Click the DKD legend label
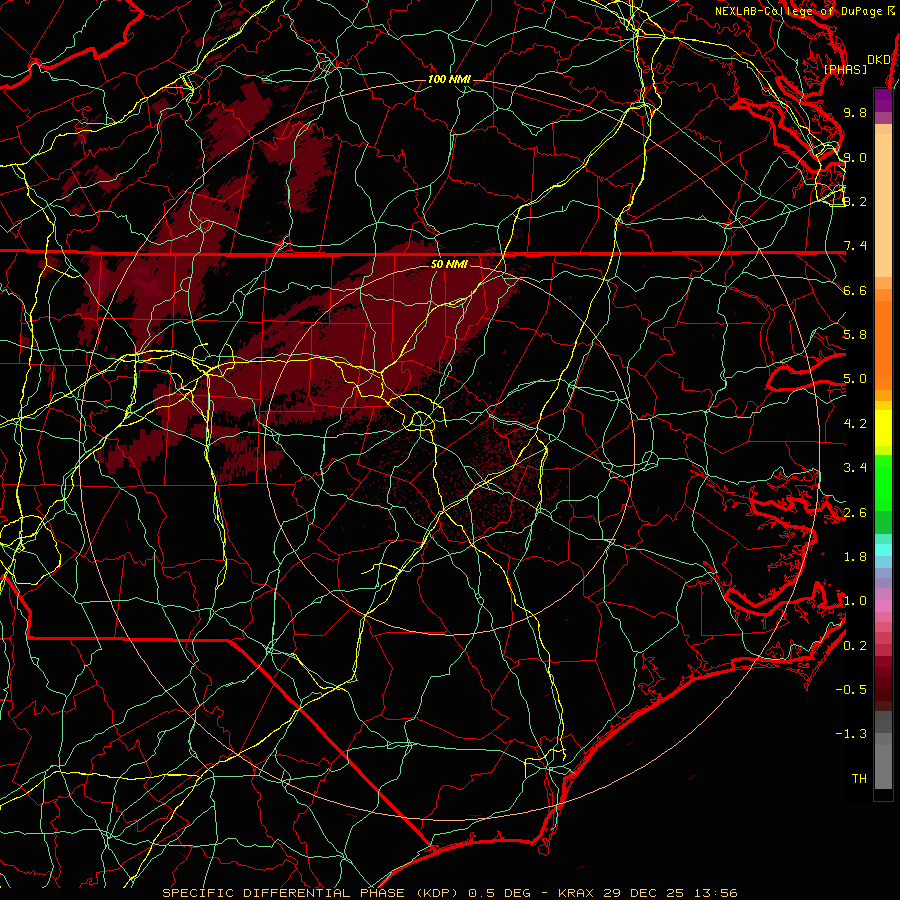Image resolution: width=900 pixels, height=900 pixels. tap(879, 59)
